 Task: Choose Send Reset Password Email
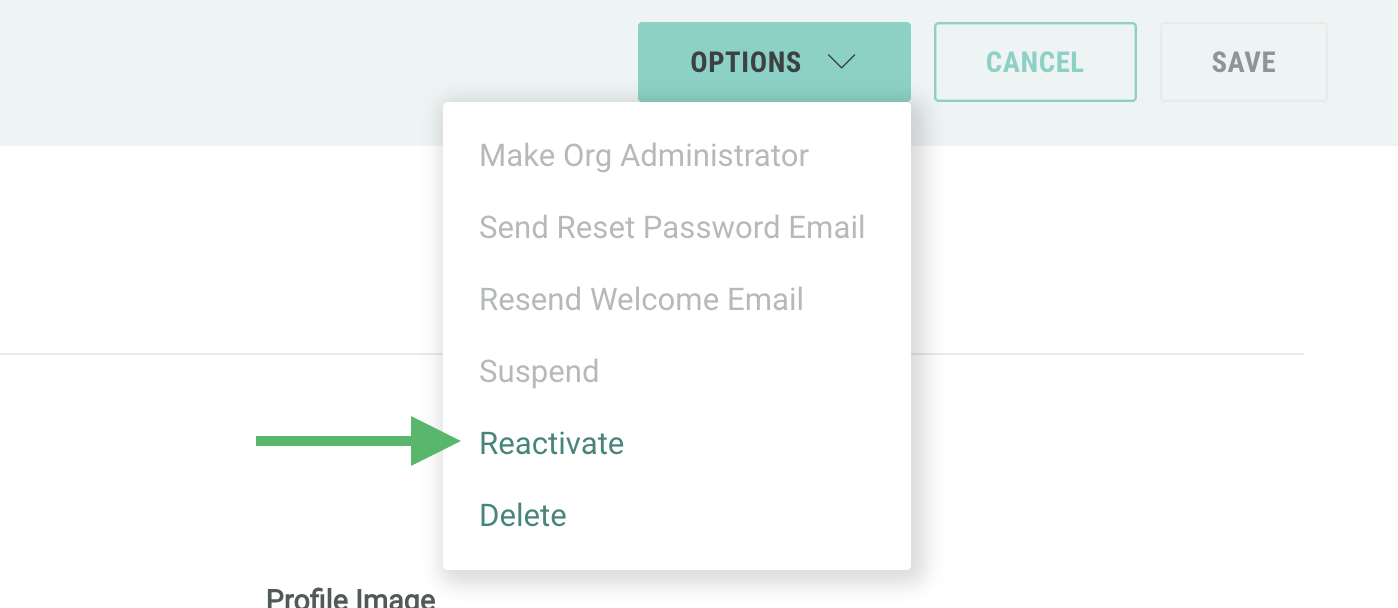coord(672,227)
